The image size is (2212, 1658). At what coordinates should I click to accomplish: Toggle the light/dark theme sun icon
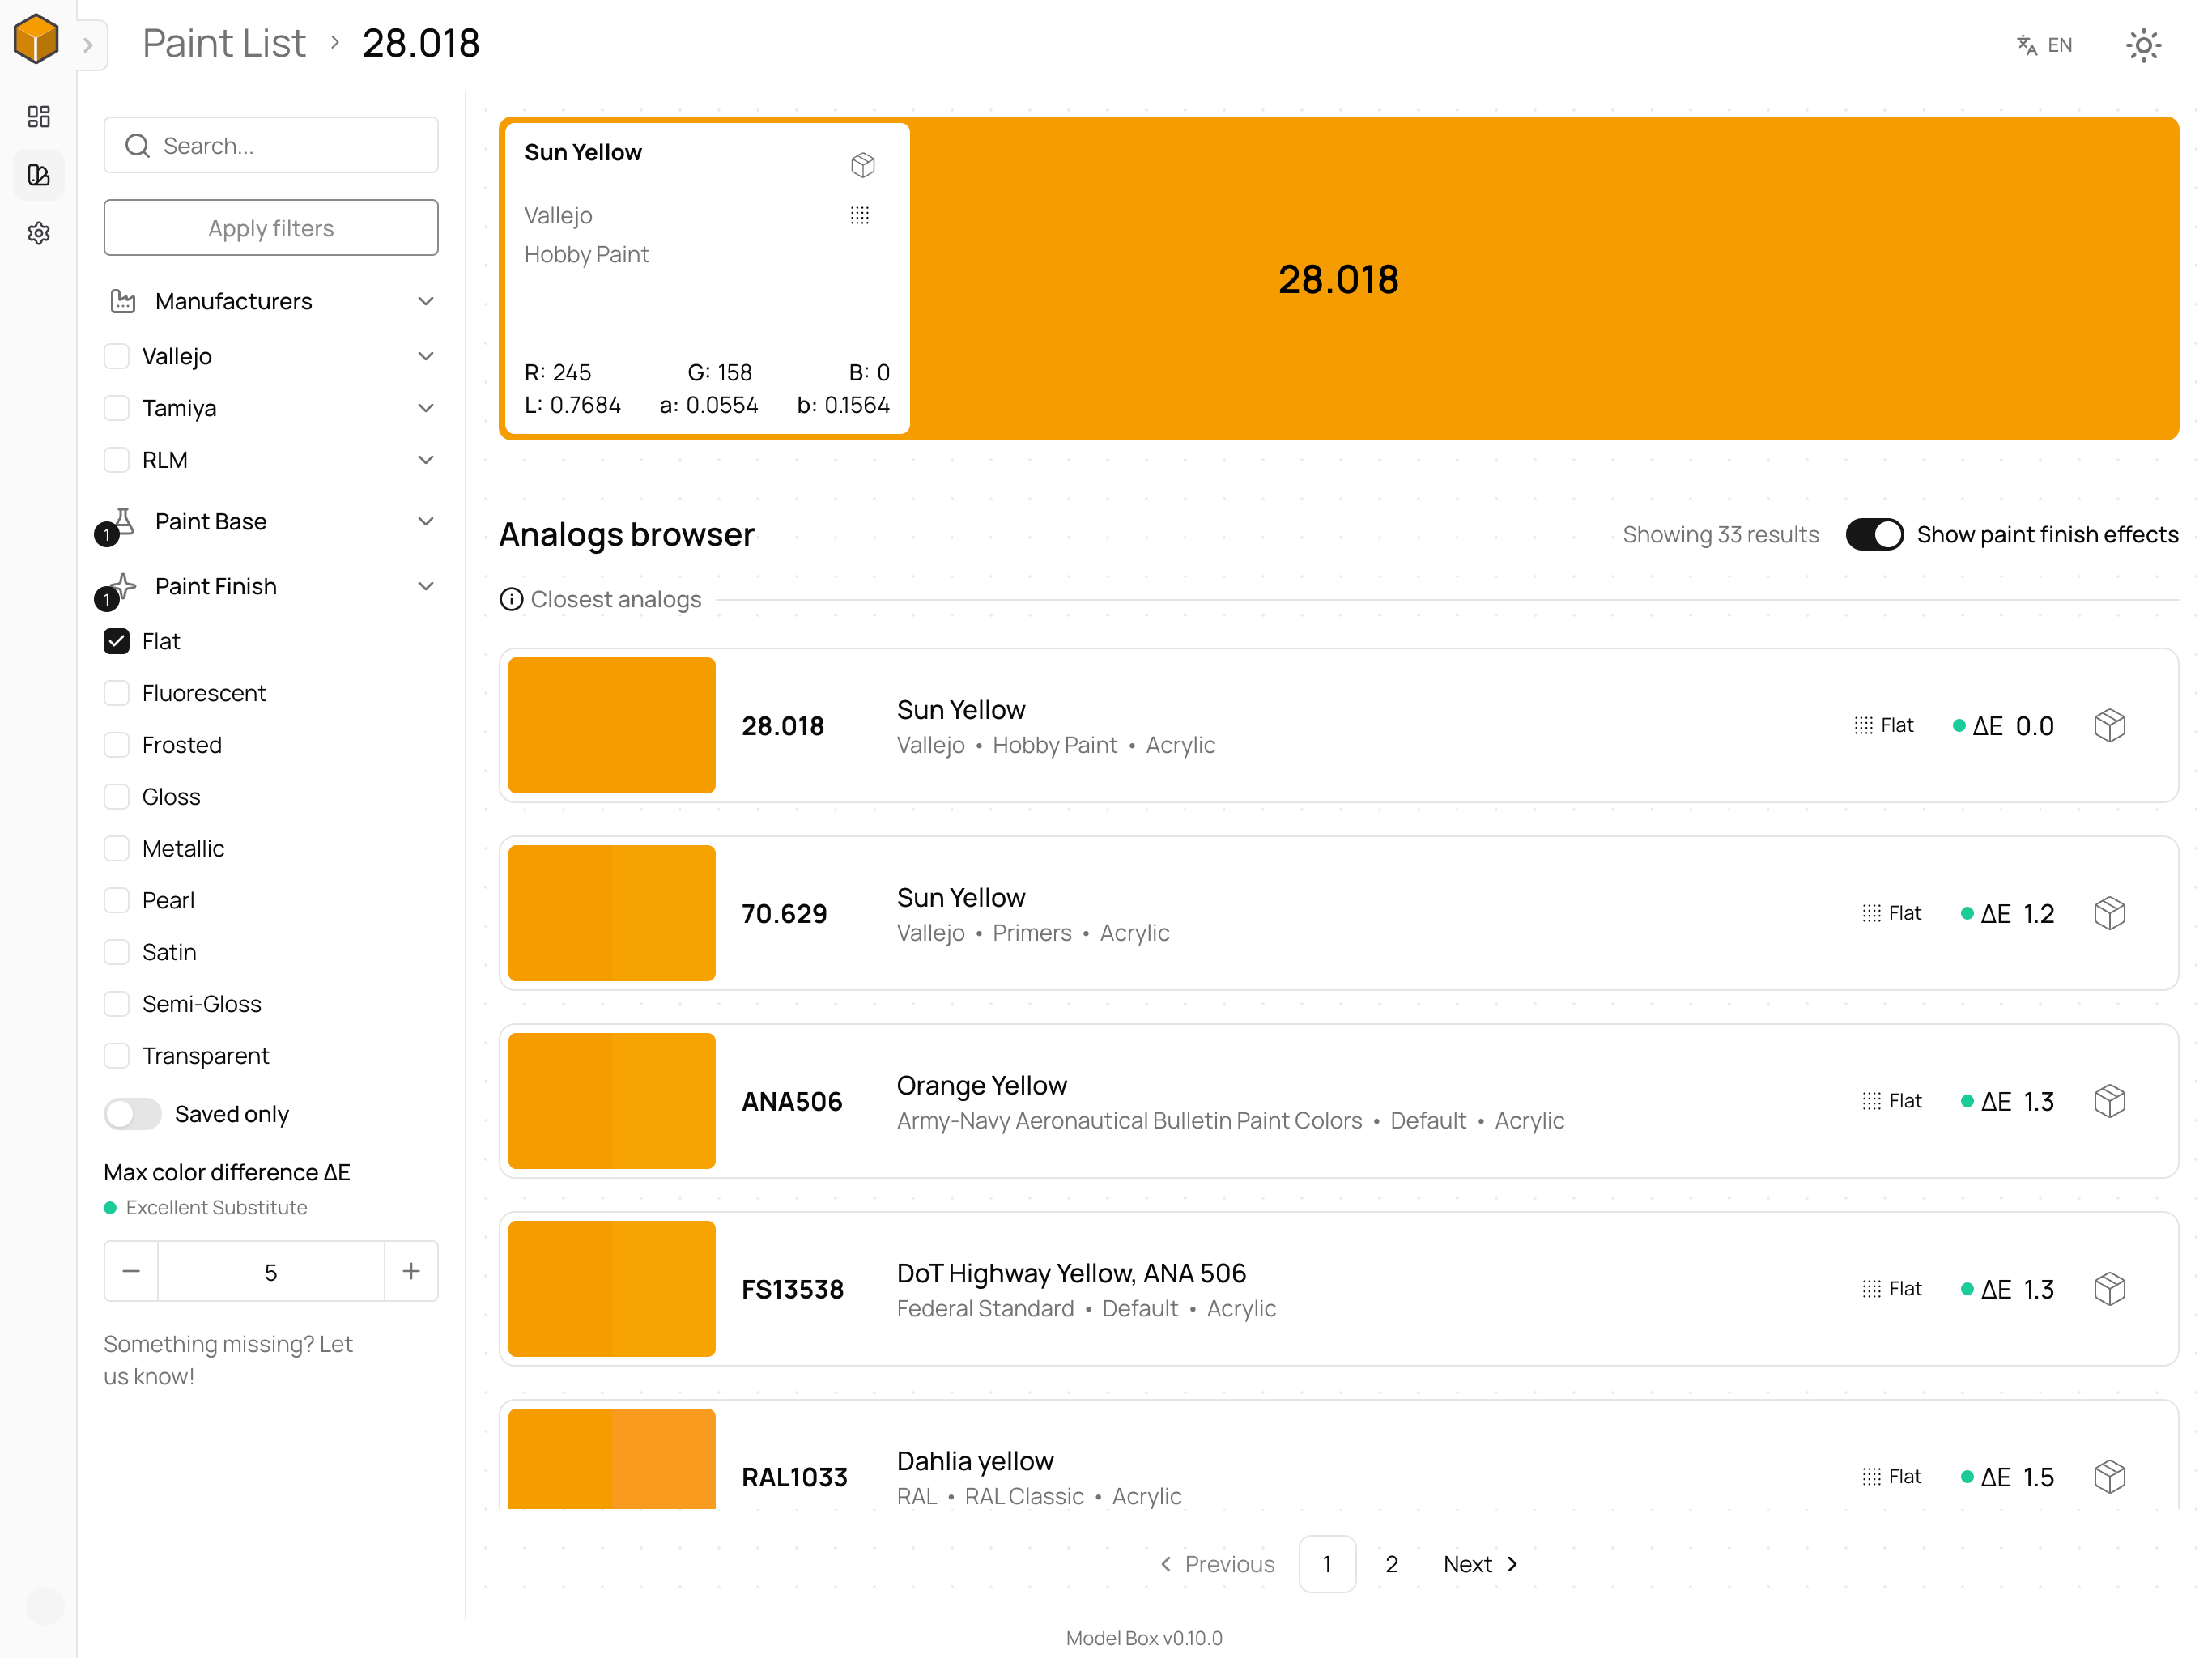click(2143, 45)
